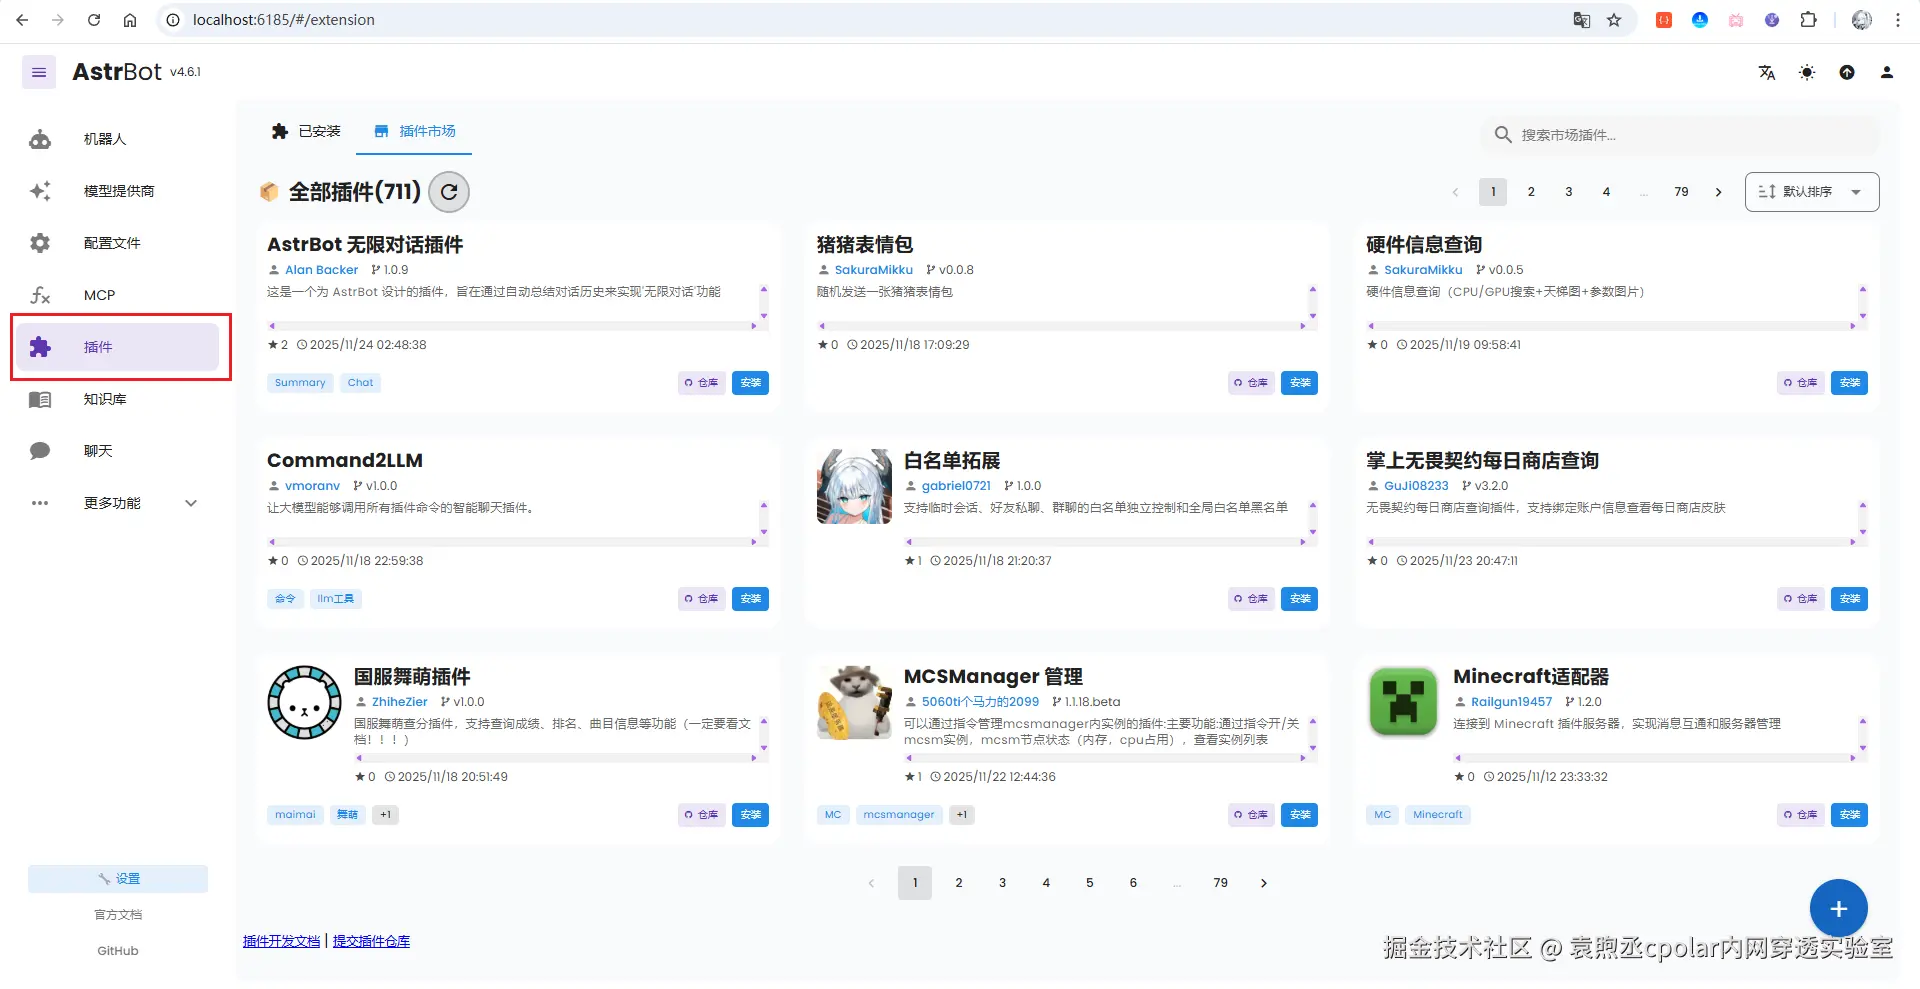
Task: Open the GitHub link in the sidebar
Action: click(118, 951)
